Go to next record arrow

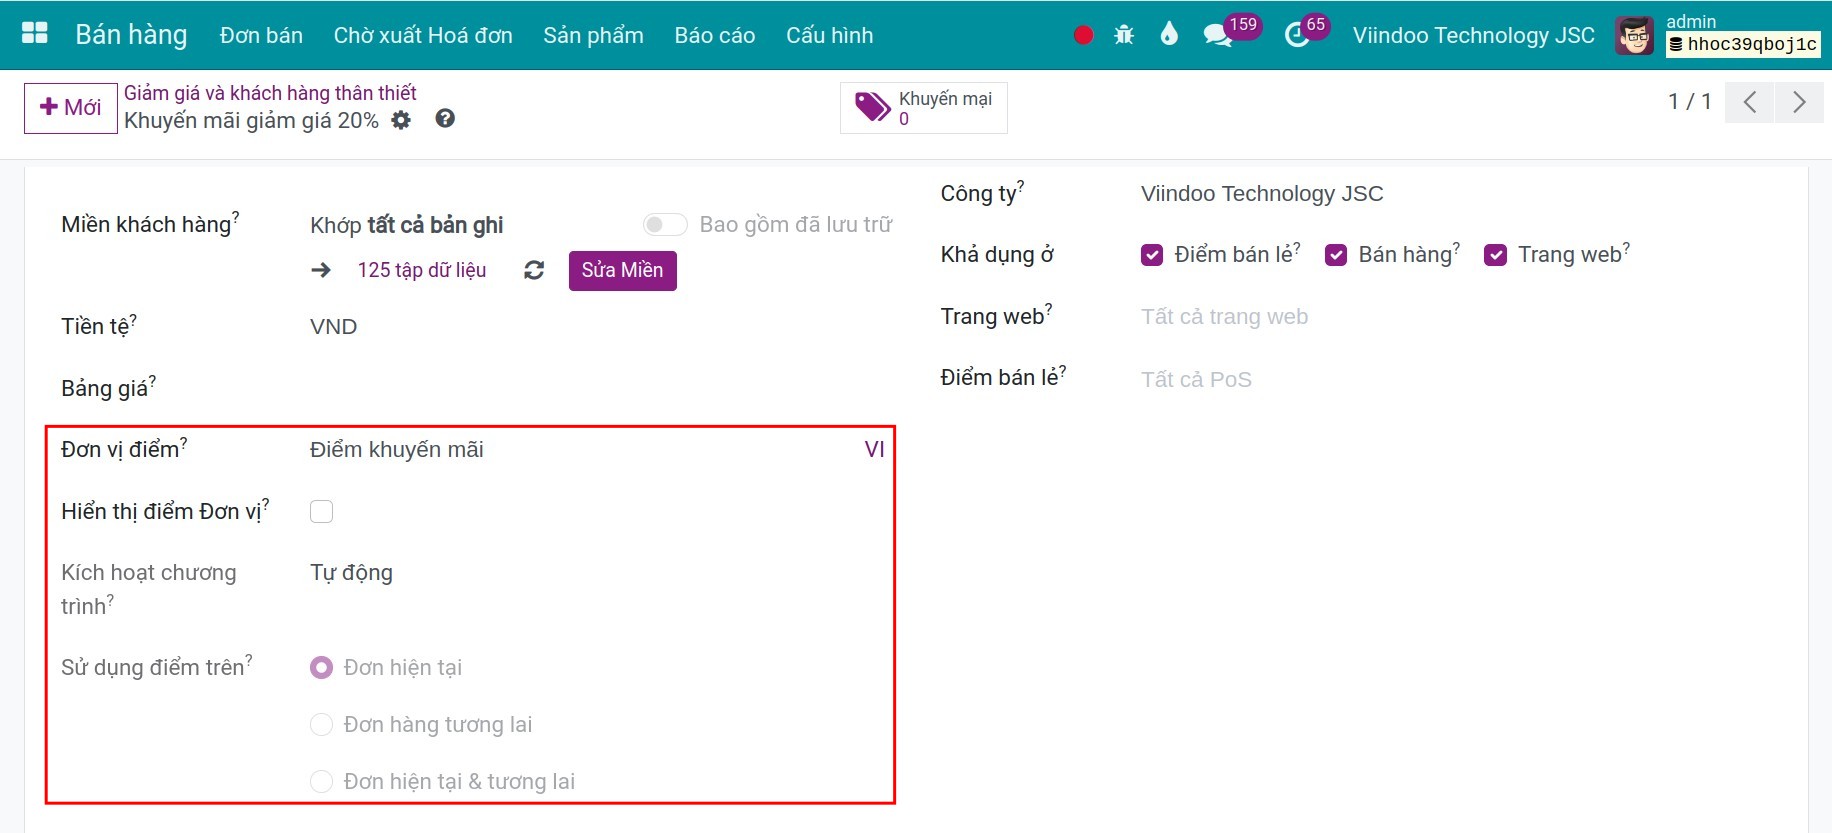[x=1799, y=102]
